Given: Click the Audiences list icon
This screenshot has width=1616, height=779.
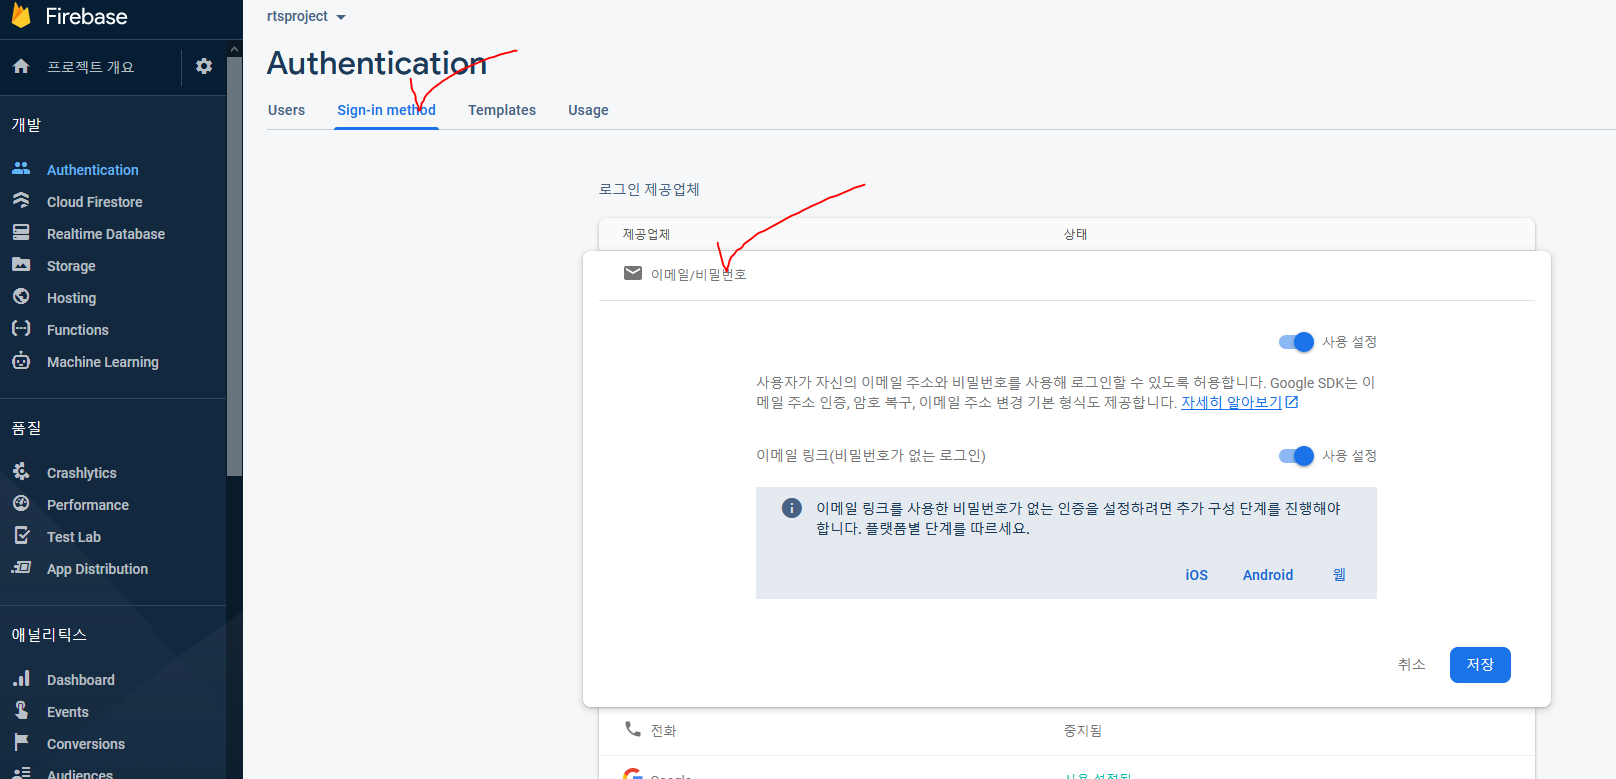Looking at the screenshot, I should [x=21, y=773].
